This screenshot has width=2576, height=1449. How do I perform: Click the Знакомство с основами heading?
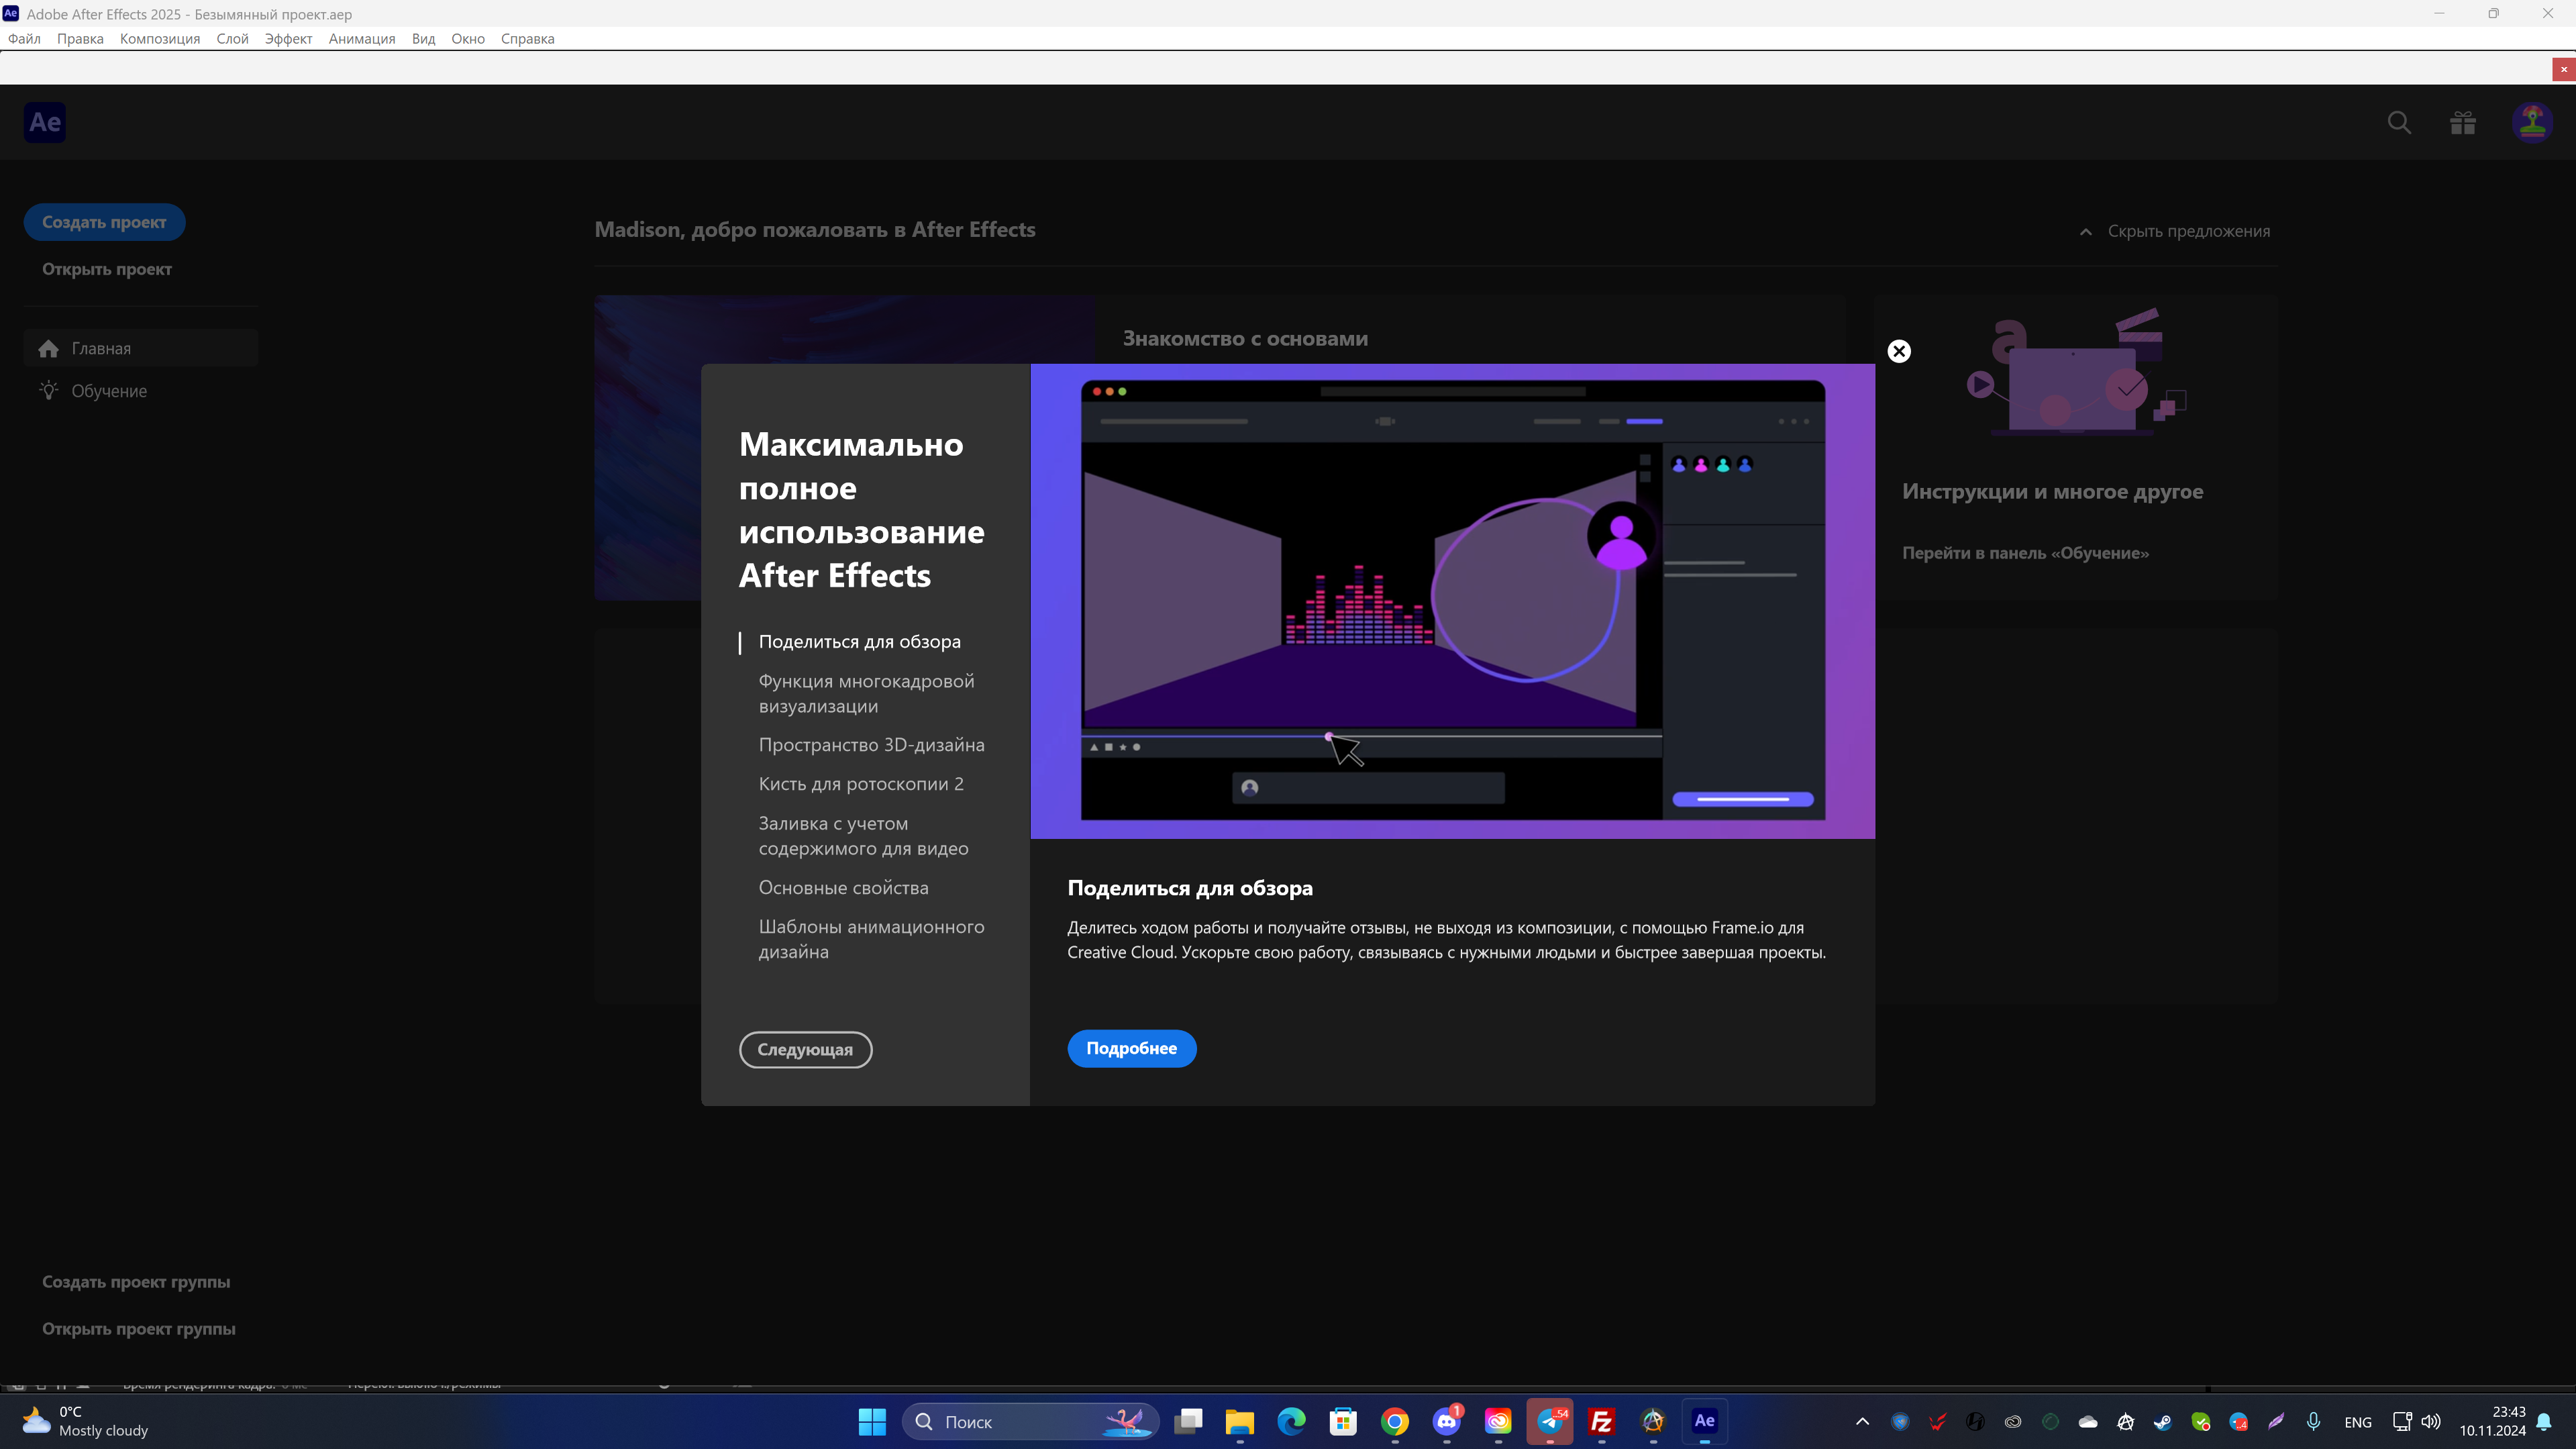(1245, 339)
